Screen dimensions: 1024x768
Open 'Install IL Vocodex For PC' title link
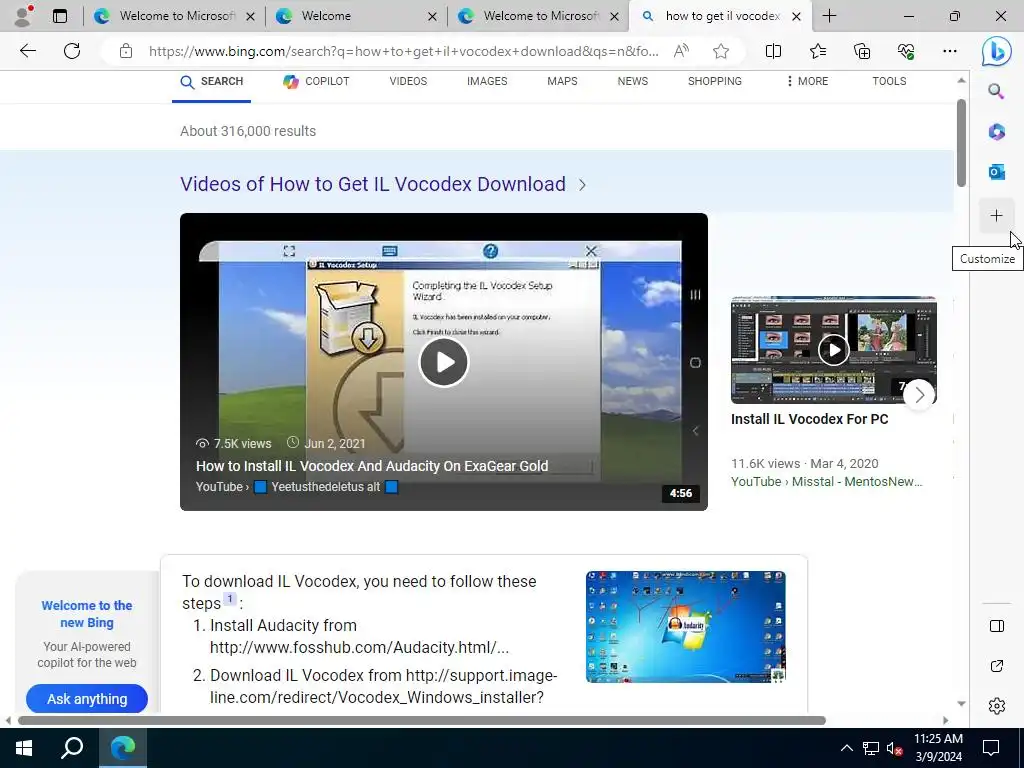click(809, 419)
